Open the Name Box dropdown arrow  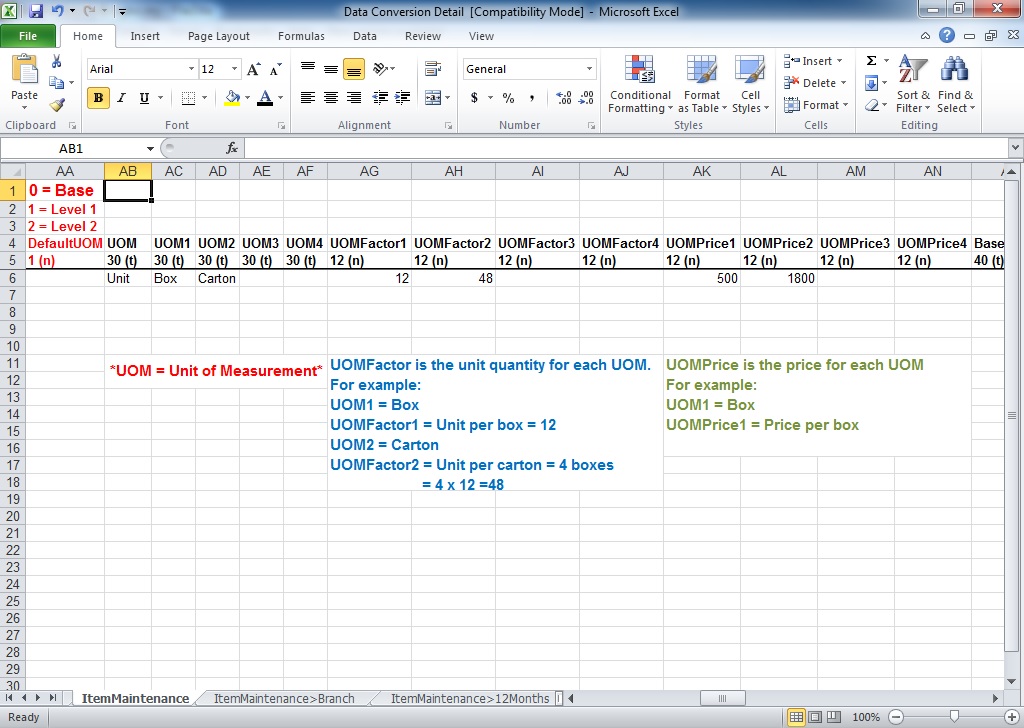150,148
